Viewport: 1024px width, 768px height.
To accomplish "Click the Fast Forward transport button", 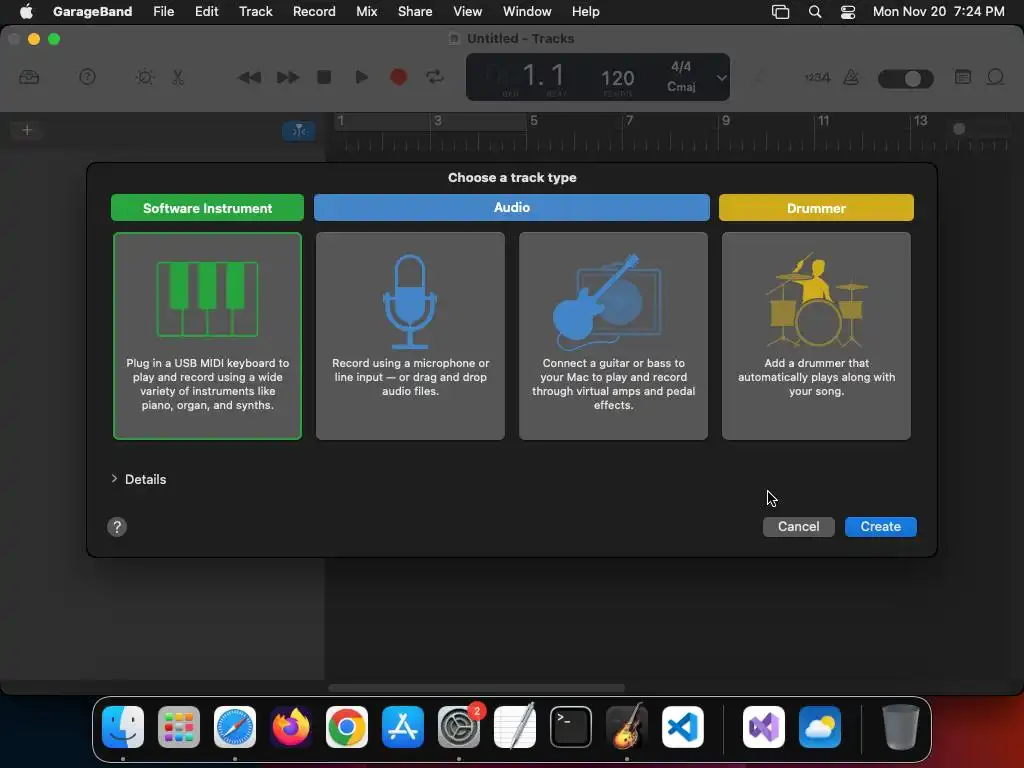I will click(287, 78).
